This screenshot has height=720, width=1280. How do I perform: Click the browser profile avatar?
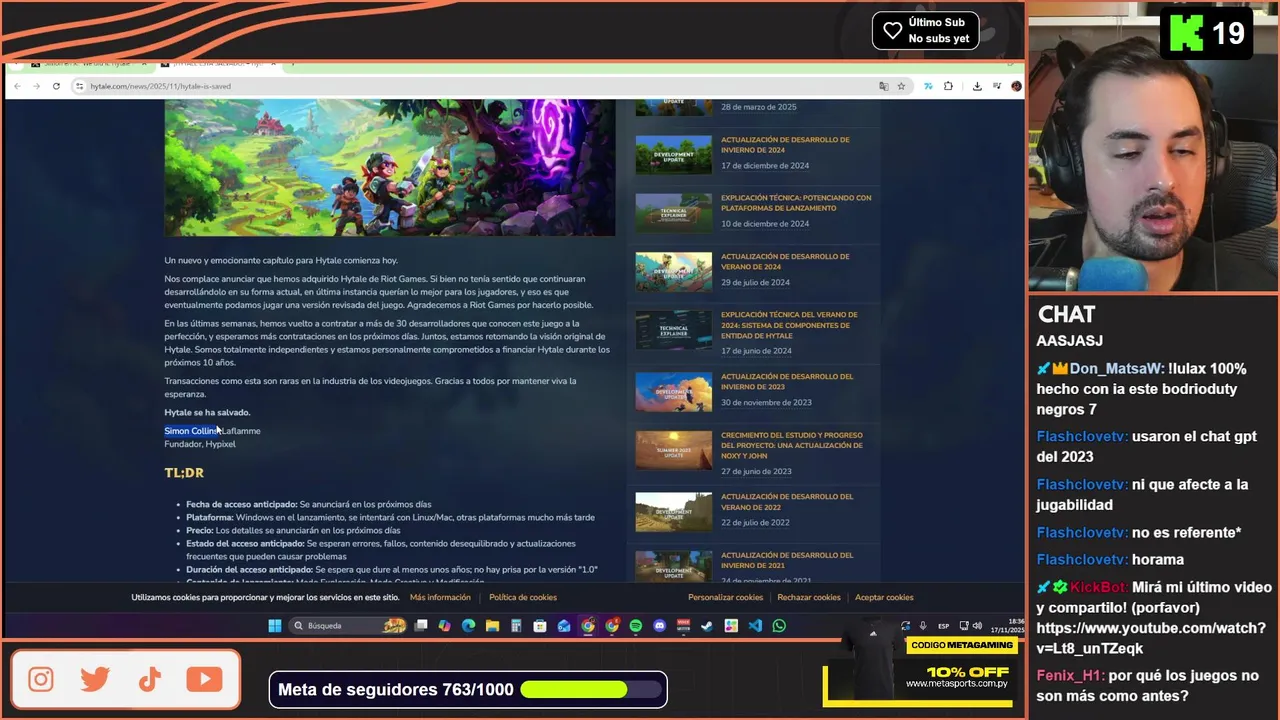click(1016, 86)
